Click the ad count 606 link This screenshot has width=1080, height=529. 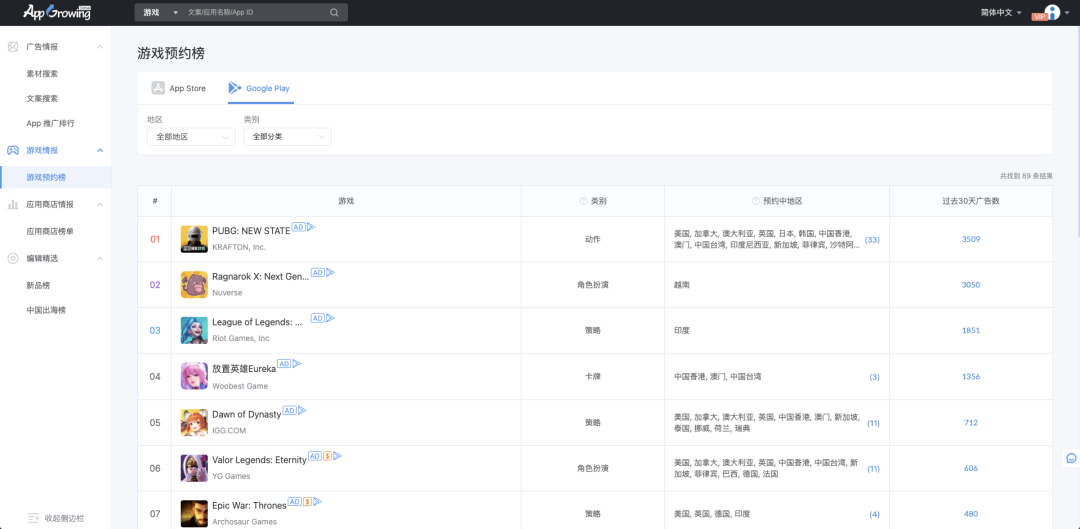coord(970,468)
